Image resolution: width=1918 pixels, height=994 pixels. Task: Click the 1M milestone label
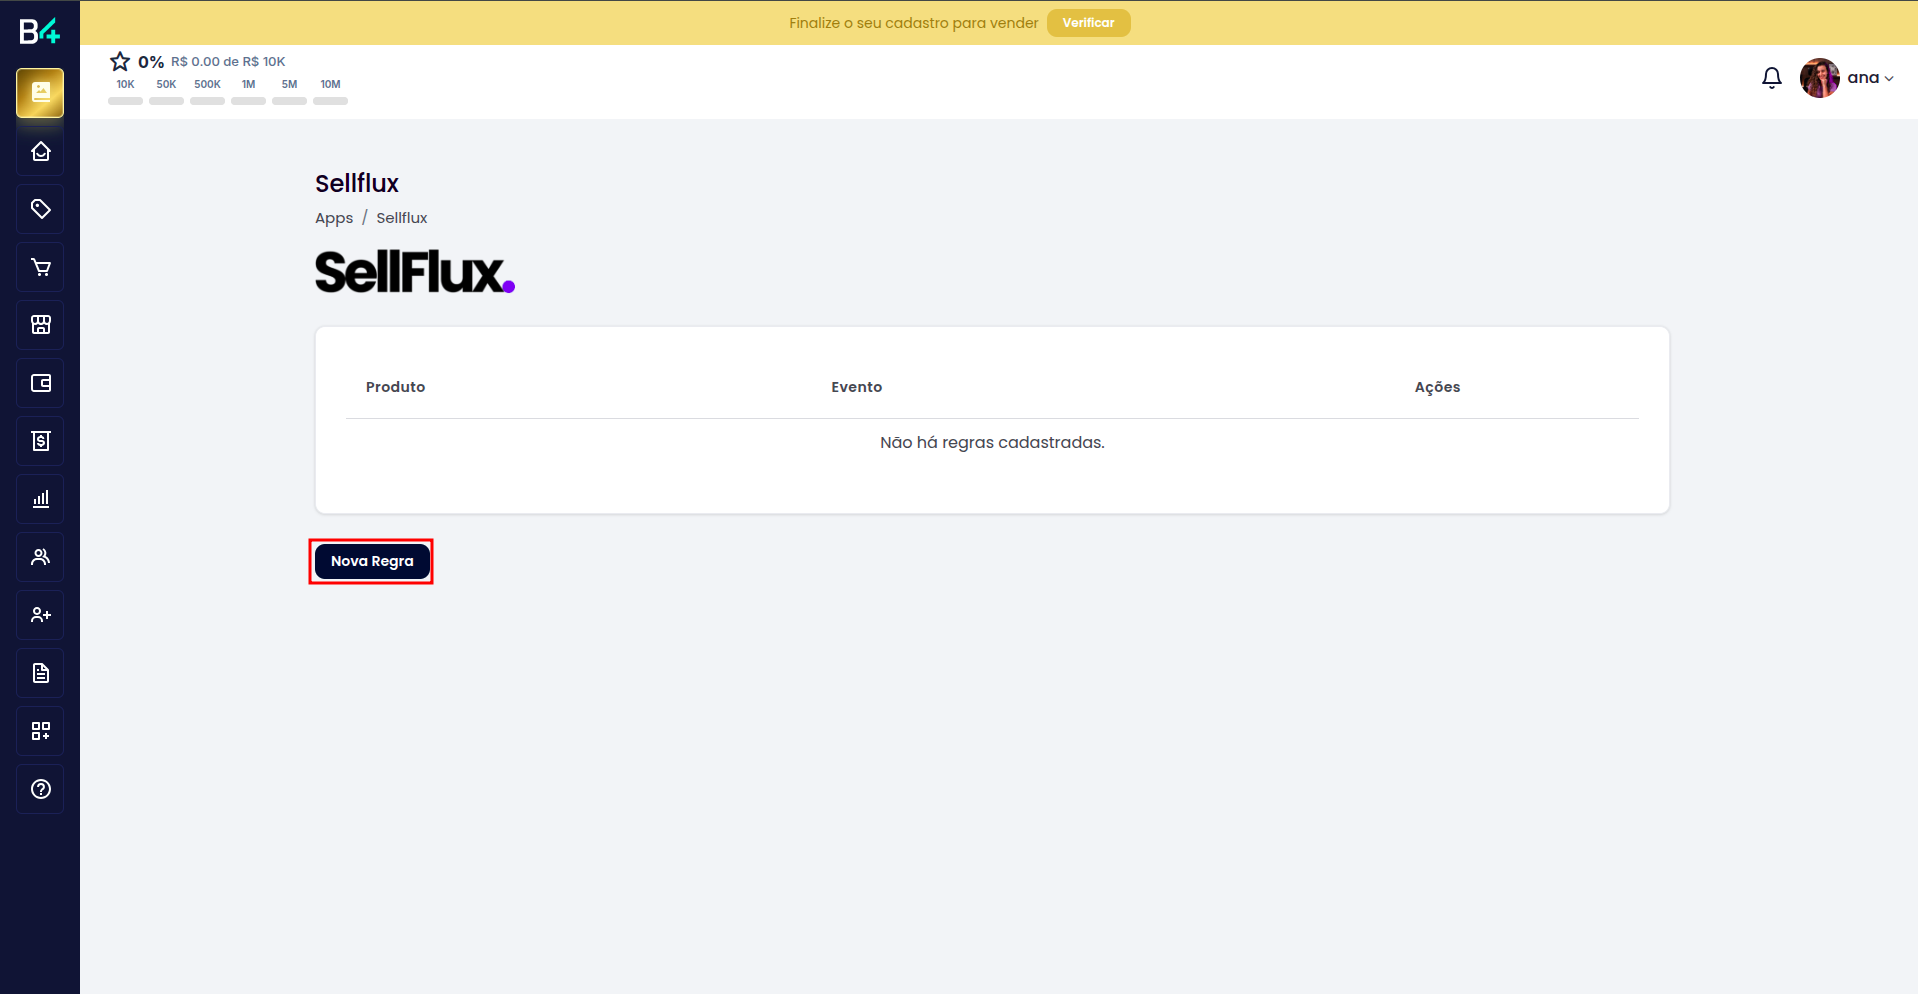click(x=248, y=85)
